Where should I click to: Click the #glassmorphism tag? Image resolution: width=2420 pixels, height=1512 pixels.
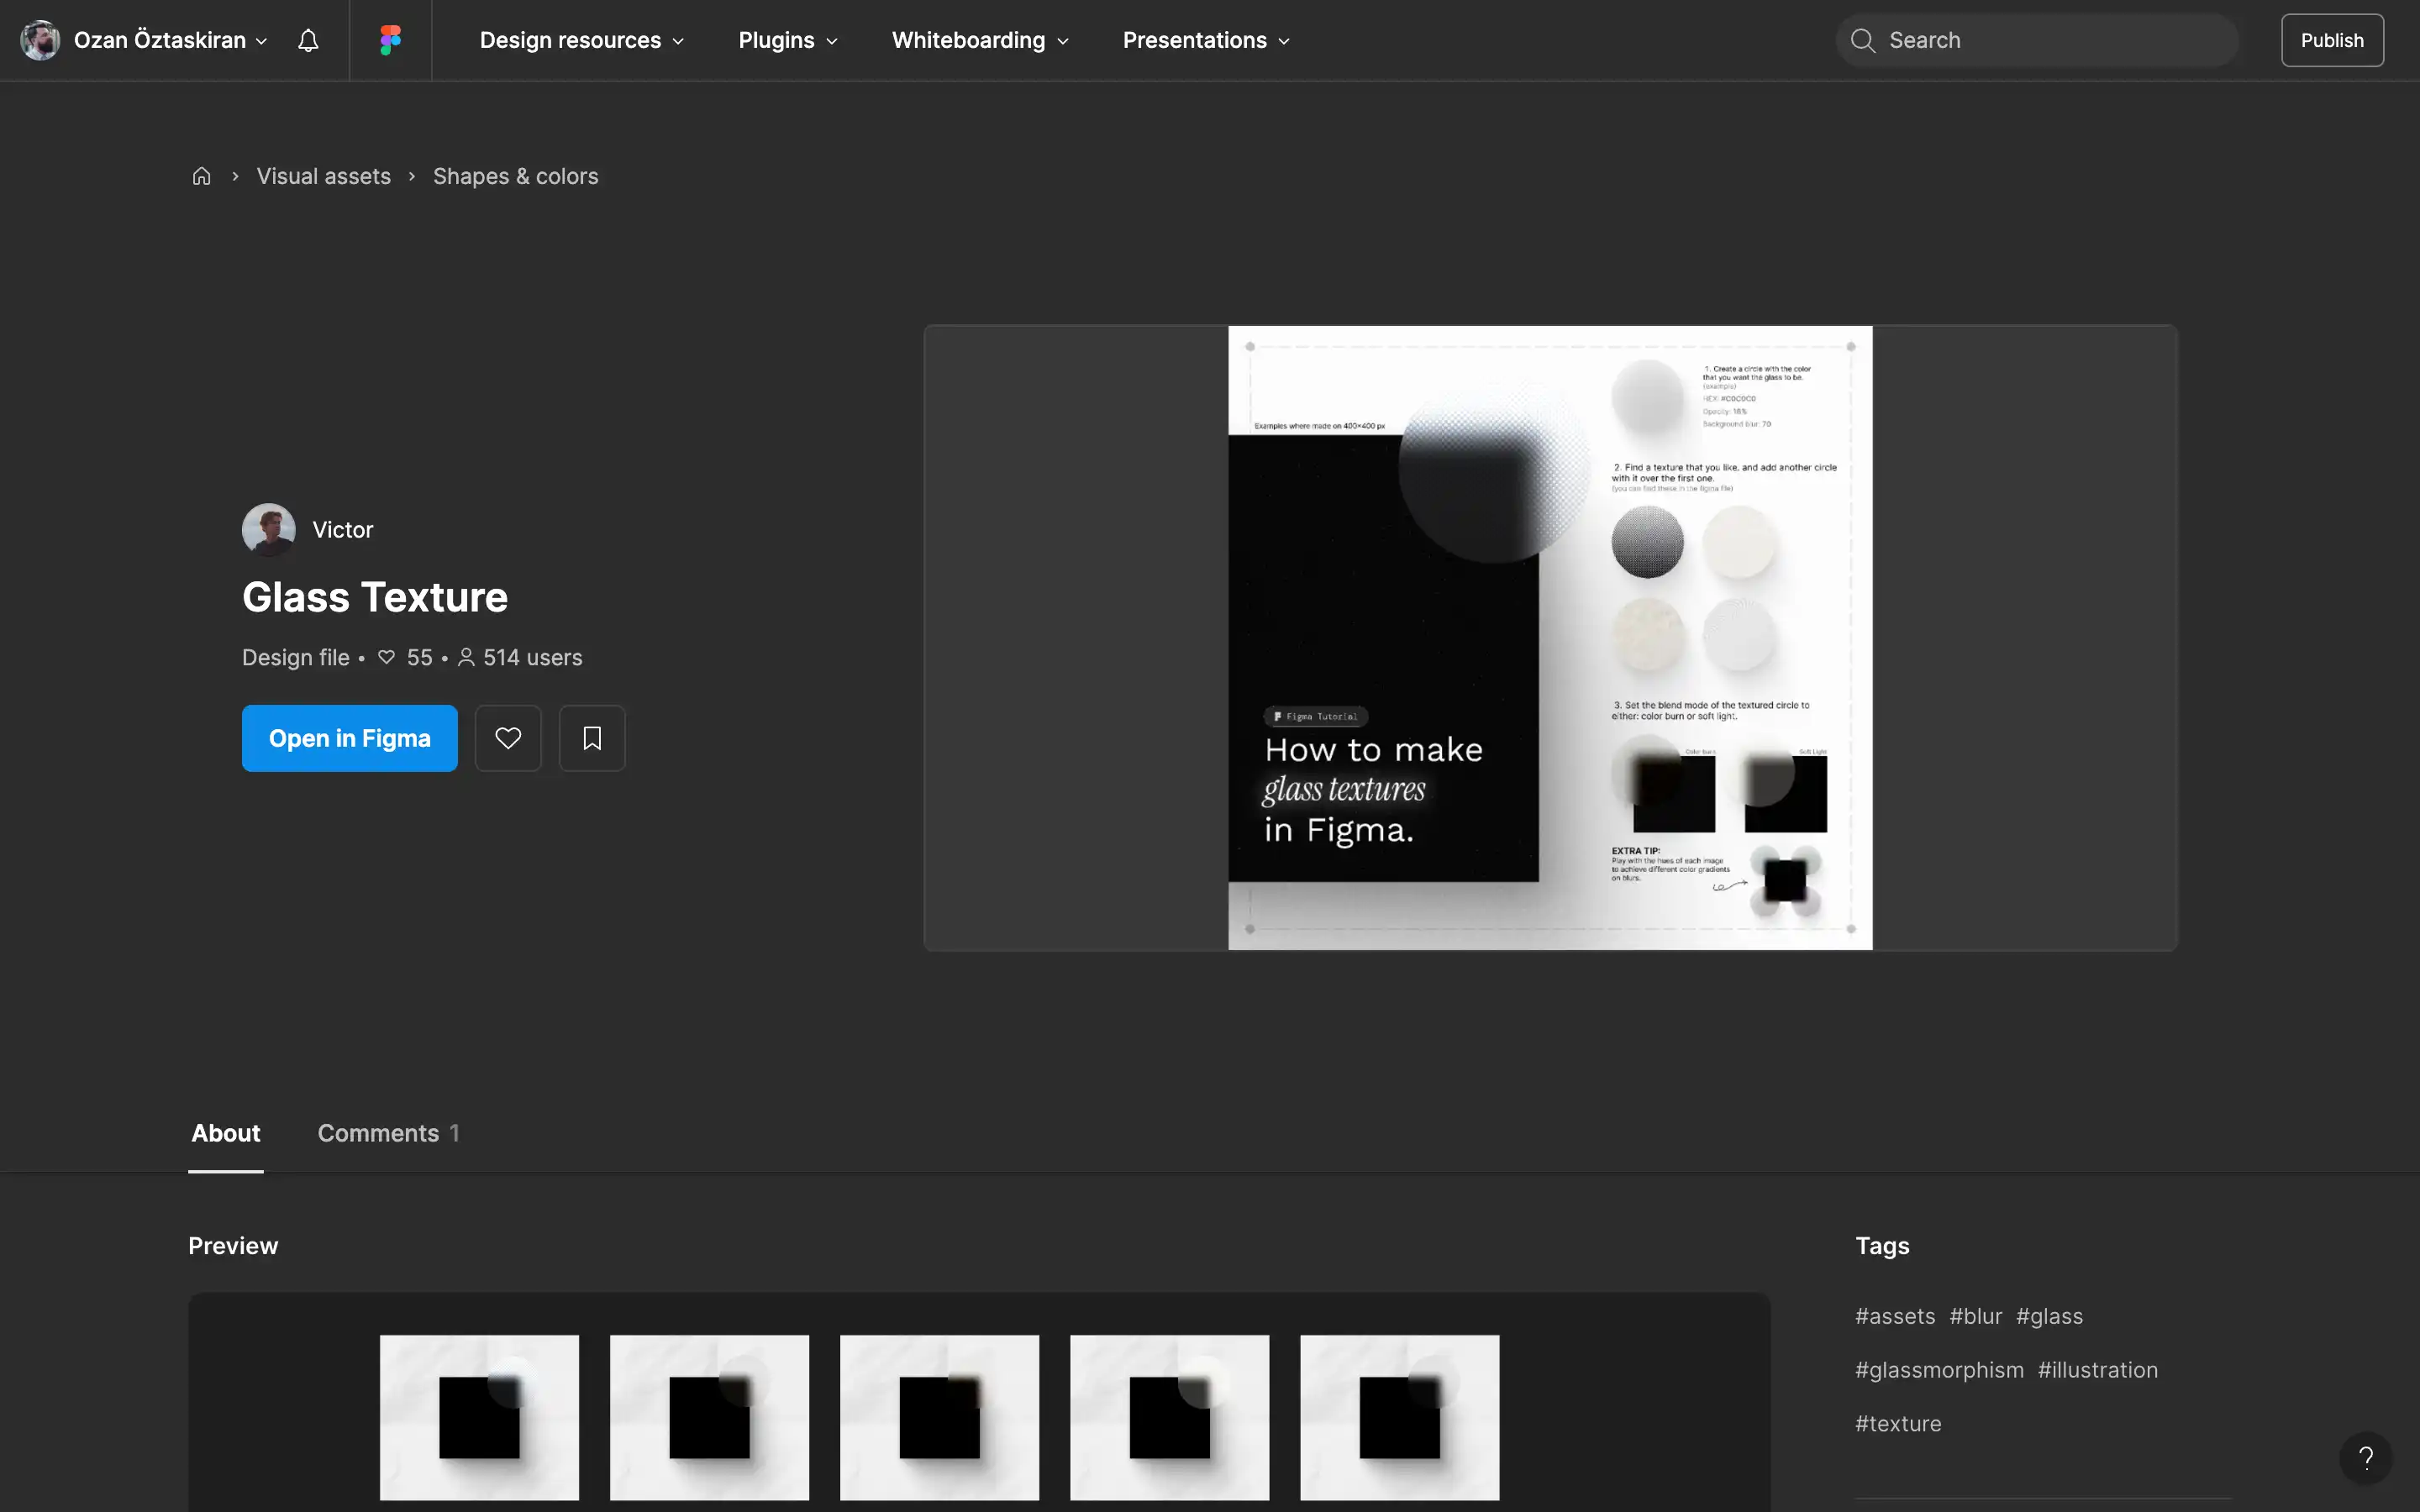(x=1939, y=1370)
